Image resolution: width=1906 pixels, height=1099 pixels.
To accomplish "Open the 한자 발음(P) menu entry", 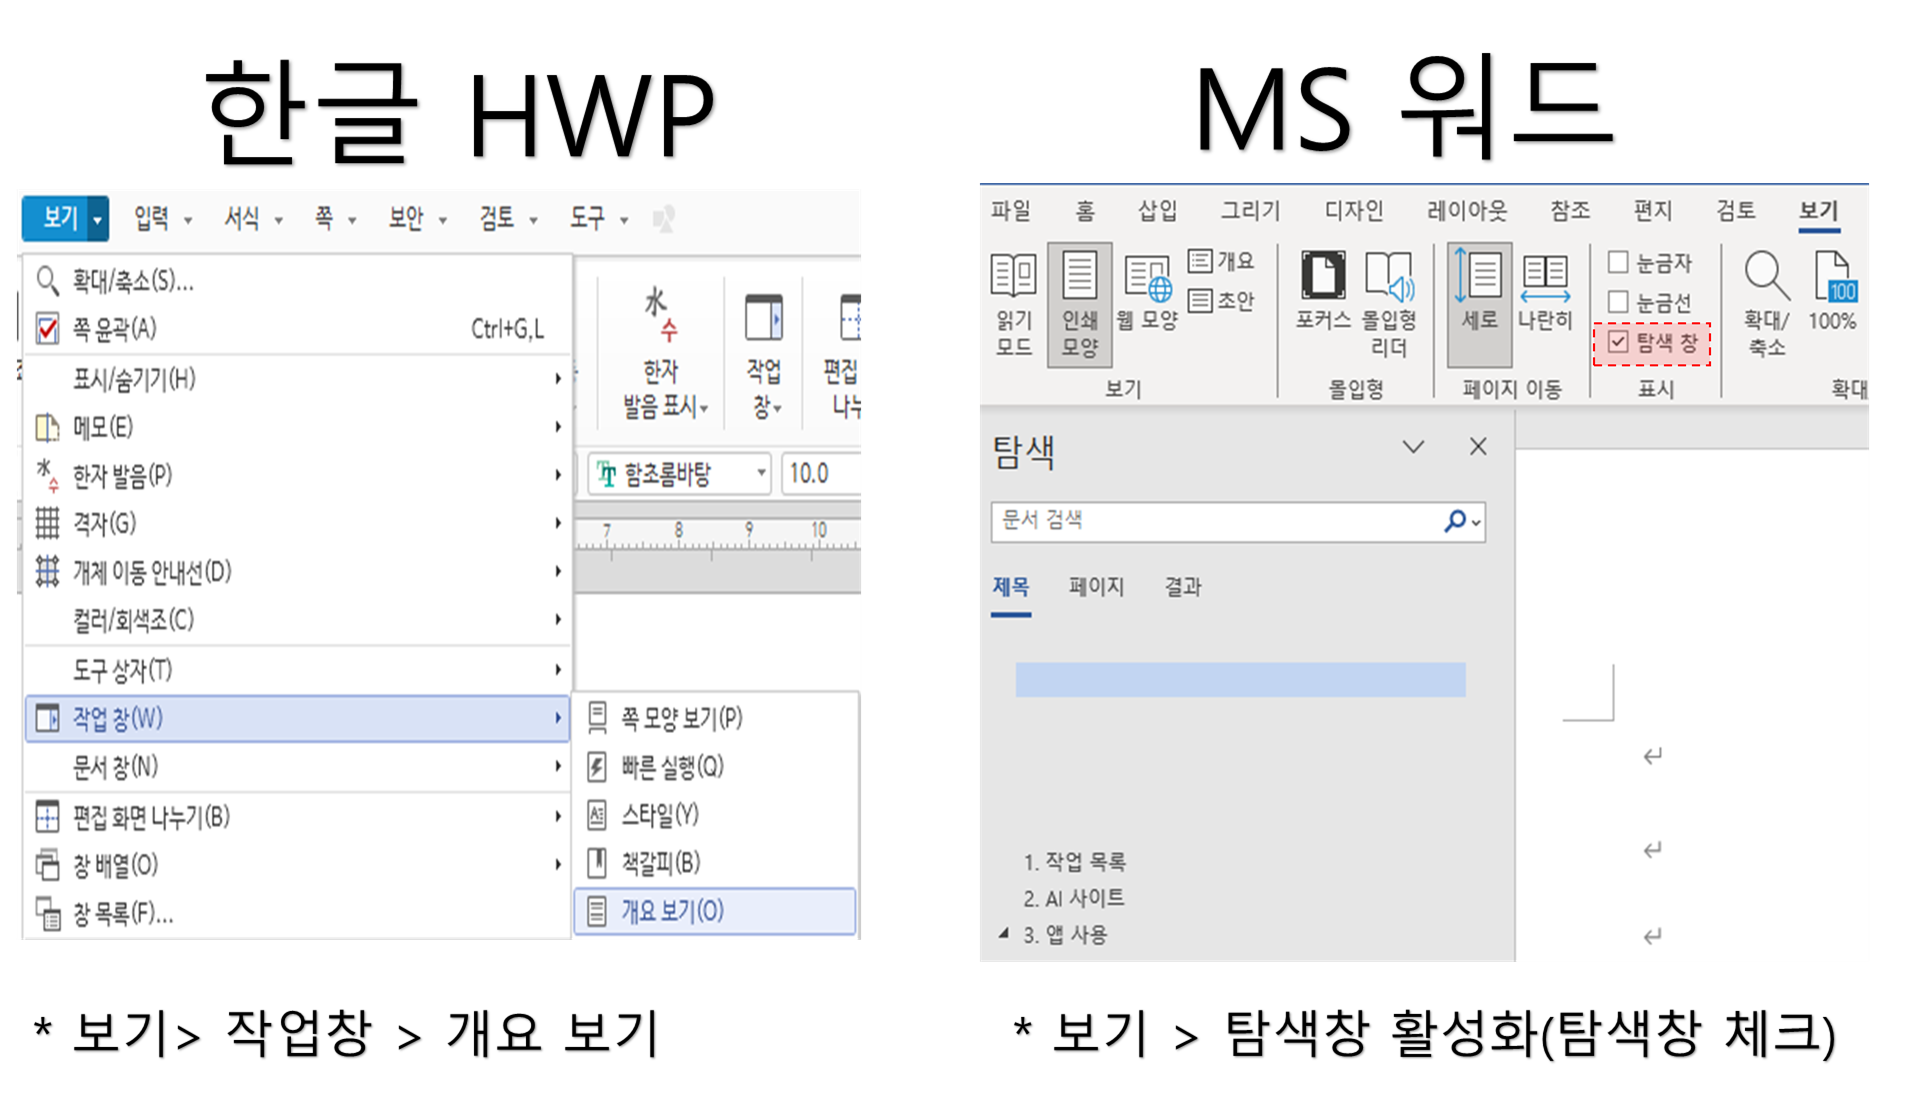I will (297, 475).
